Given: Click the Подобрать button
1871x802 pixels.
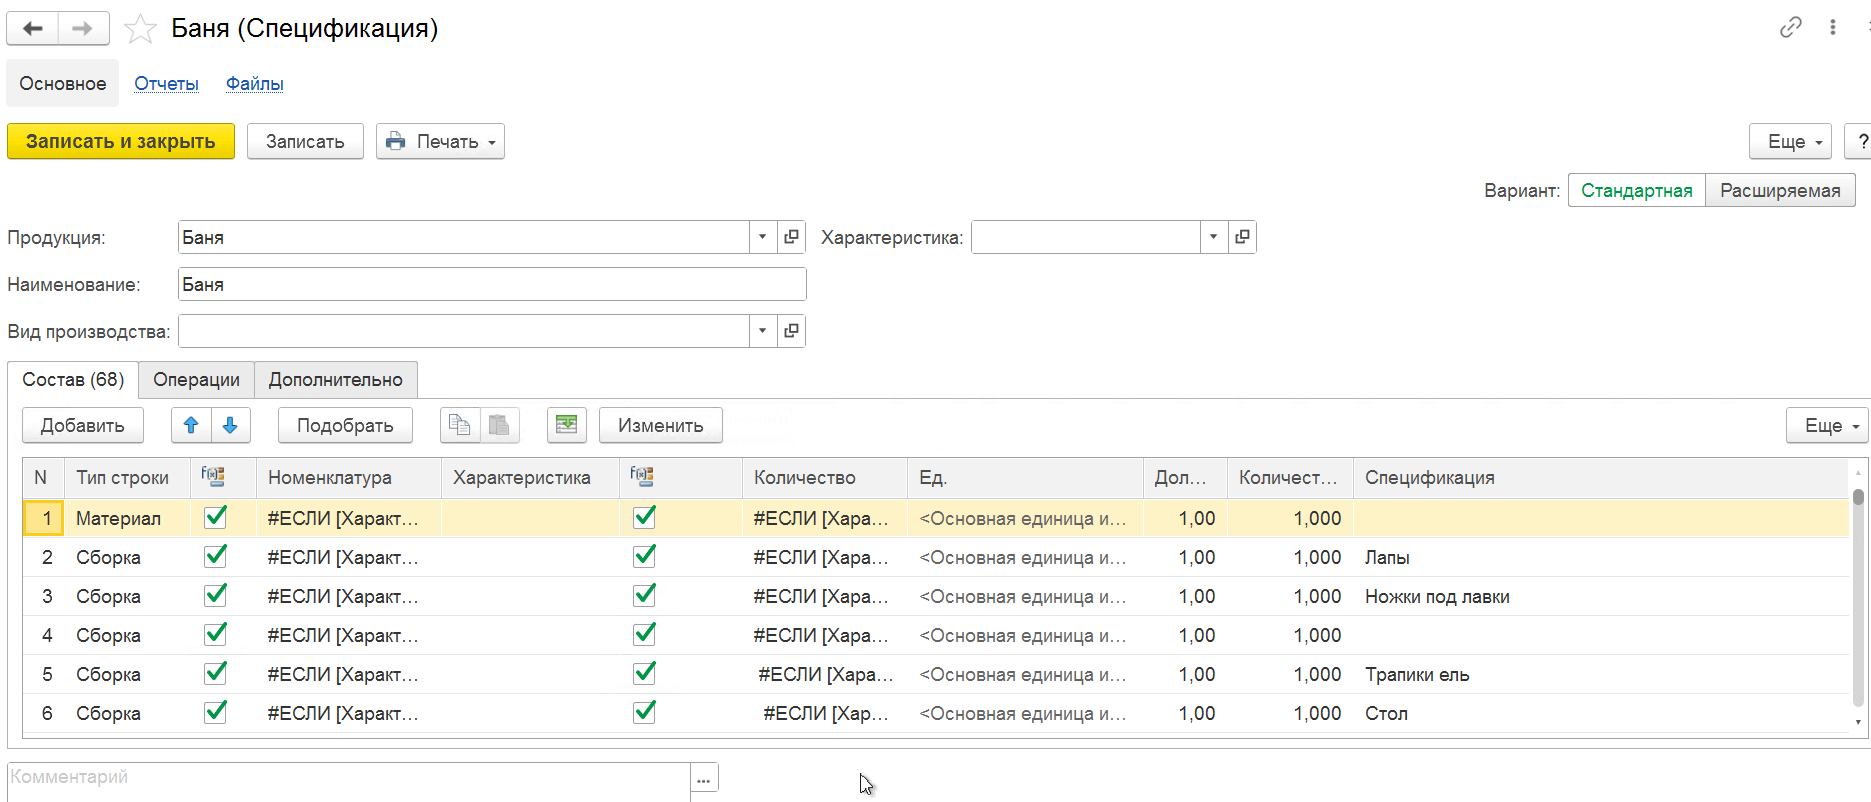Looking at the screenshot, I should [345, 425].
